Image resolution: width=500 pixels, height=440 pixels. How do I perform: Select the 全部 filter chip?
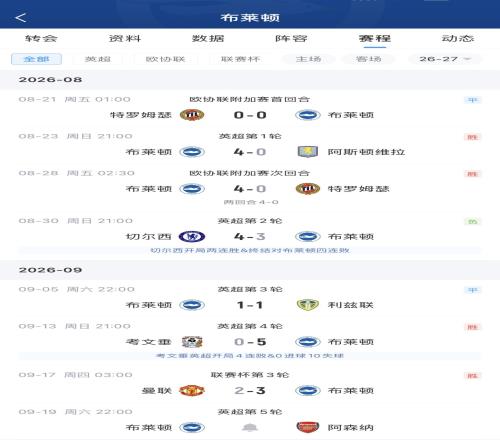click(37, 59)
